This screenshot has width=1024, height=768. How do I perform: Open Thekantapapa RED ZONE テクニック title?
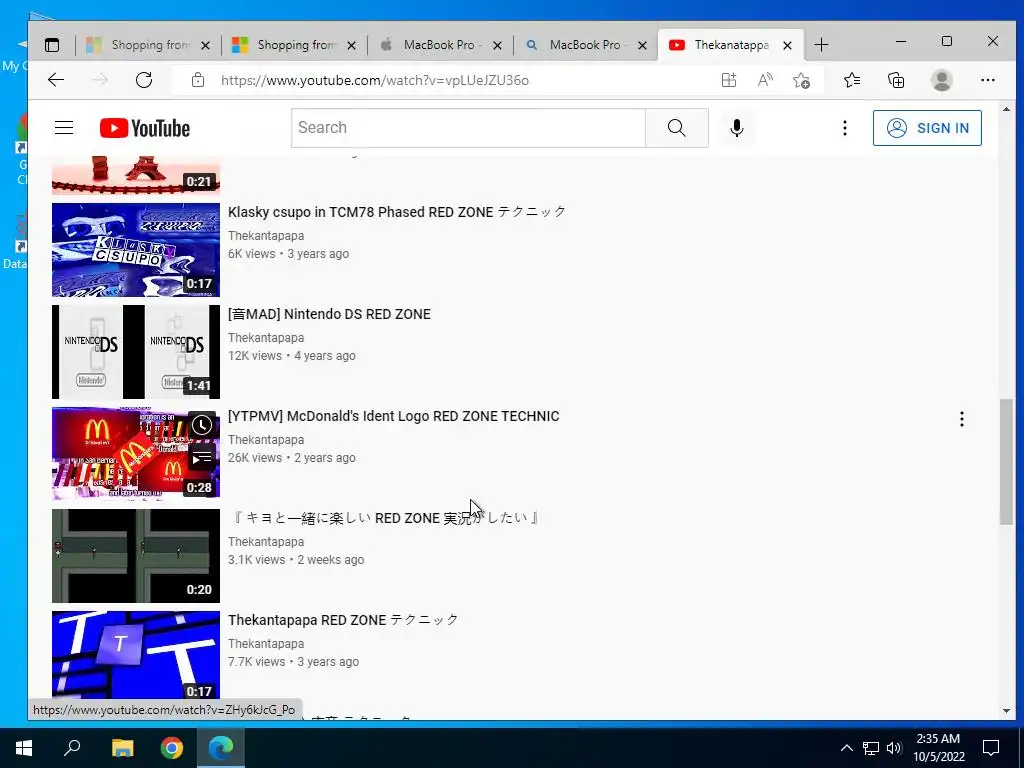point(343,620)
